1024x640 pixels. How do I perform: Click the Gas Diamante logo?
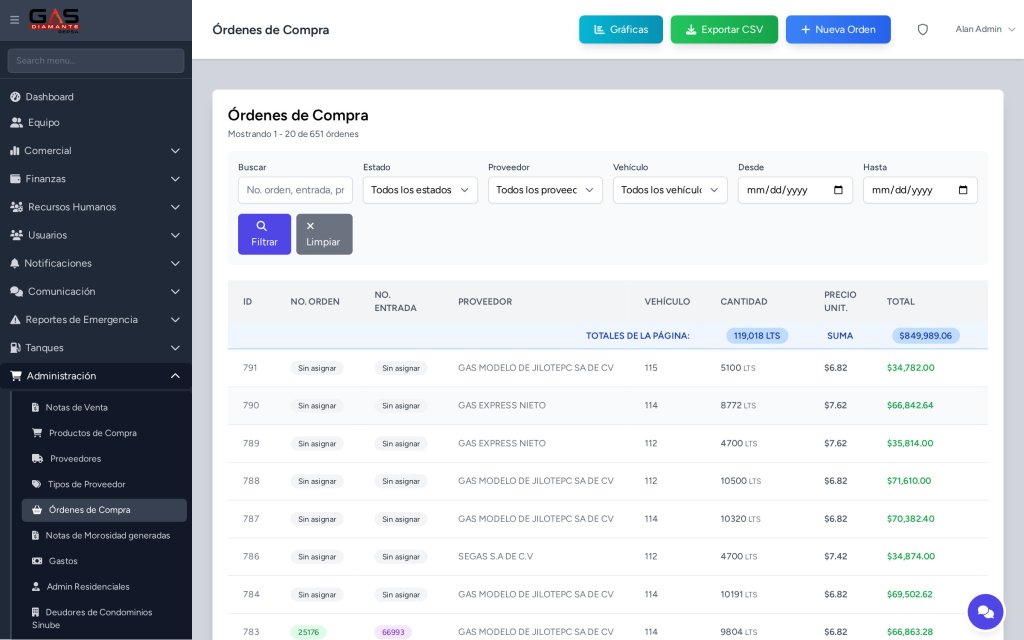pos(54,20)
